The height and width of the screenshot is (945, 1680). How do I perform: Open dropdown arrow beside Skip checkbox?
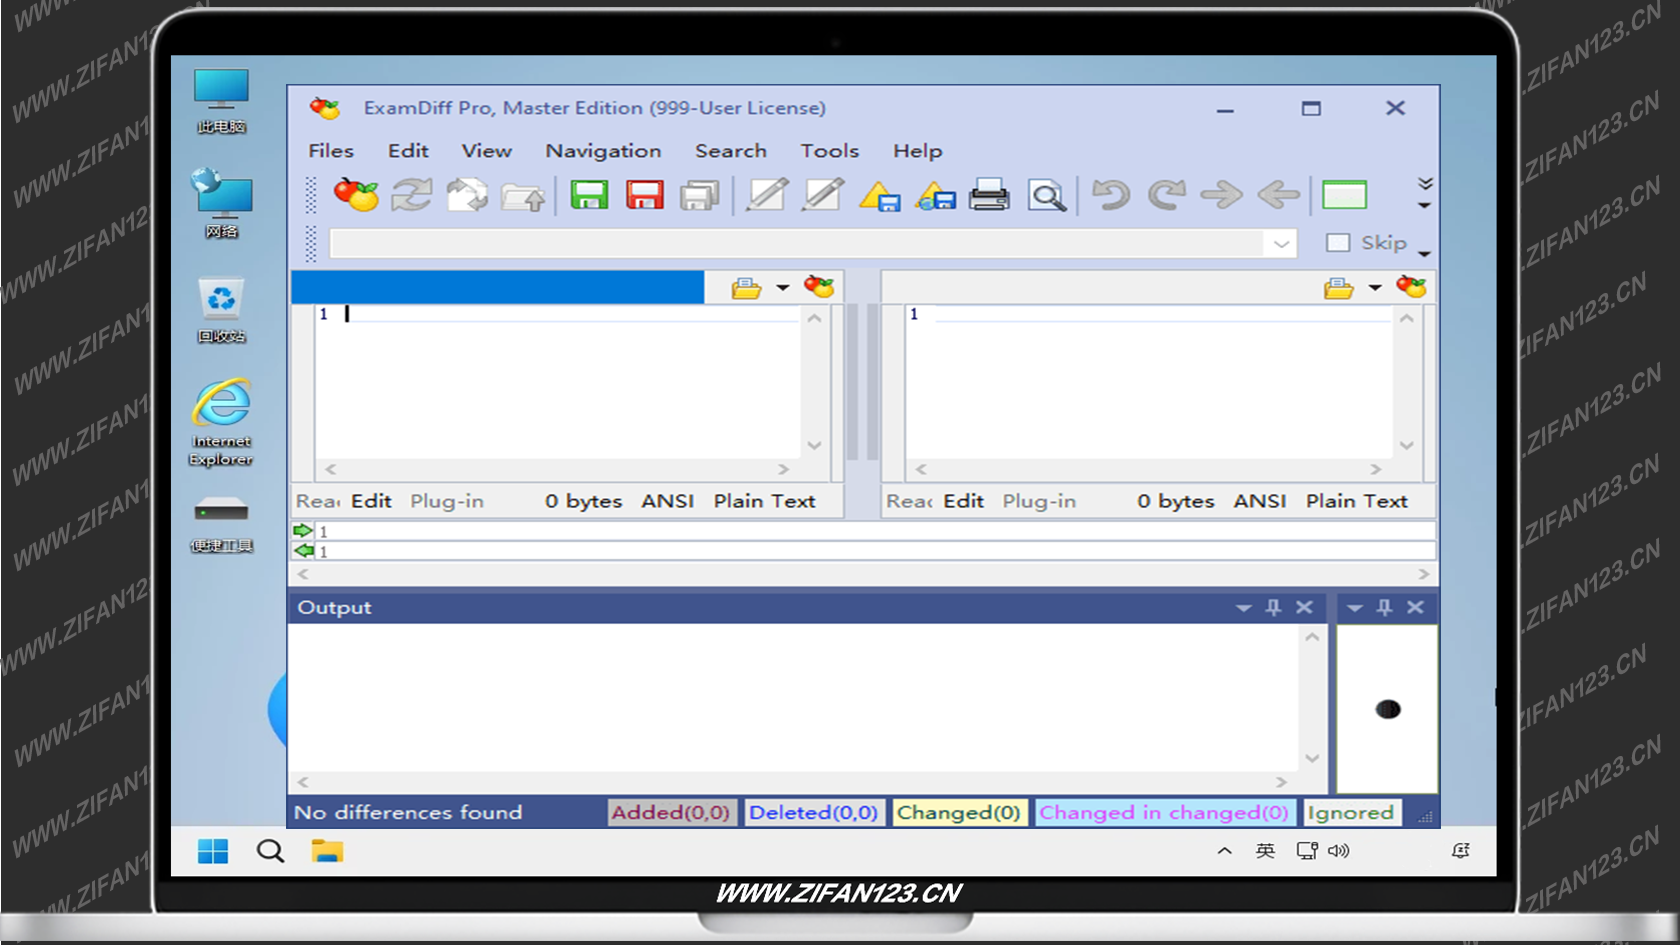(1424, 253)
